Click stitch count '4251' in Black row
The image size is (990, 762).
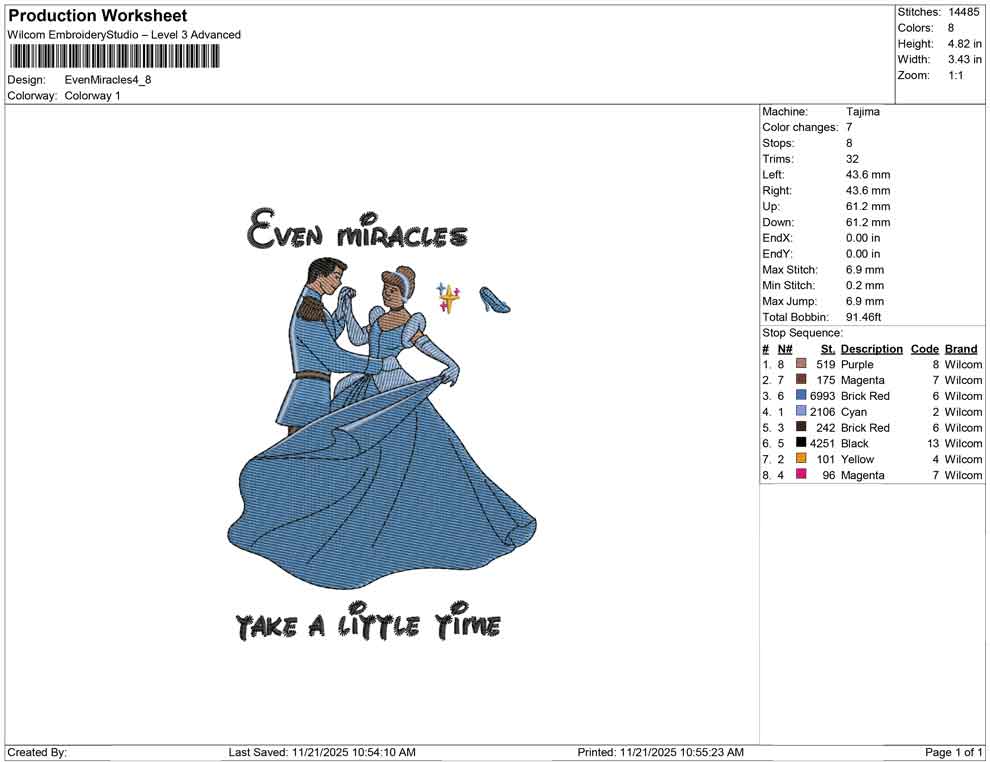tap(823, 443)
